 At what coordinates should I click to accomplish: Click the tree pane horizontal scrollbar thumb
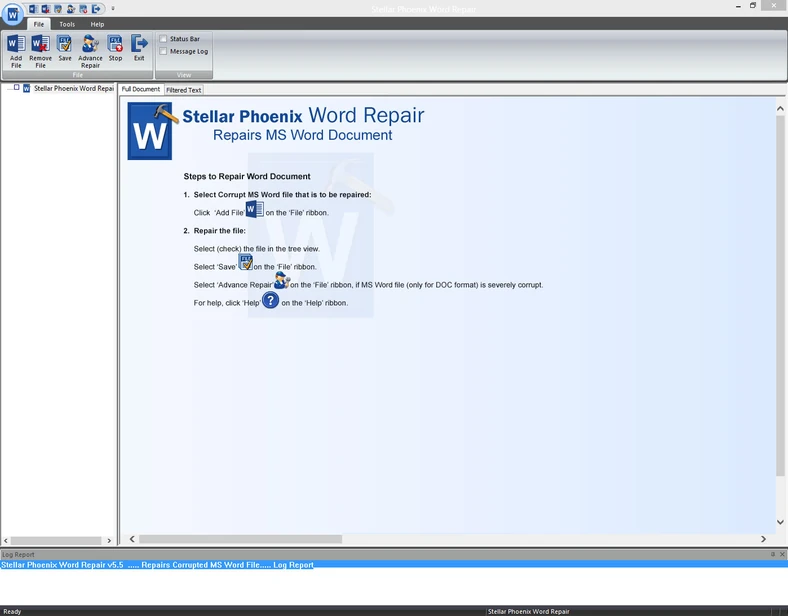coord(56,541)
